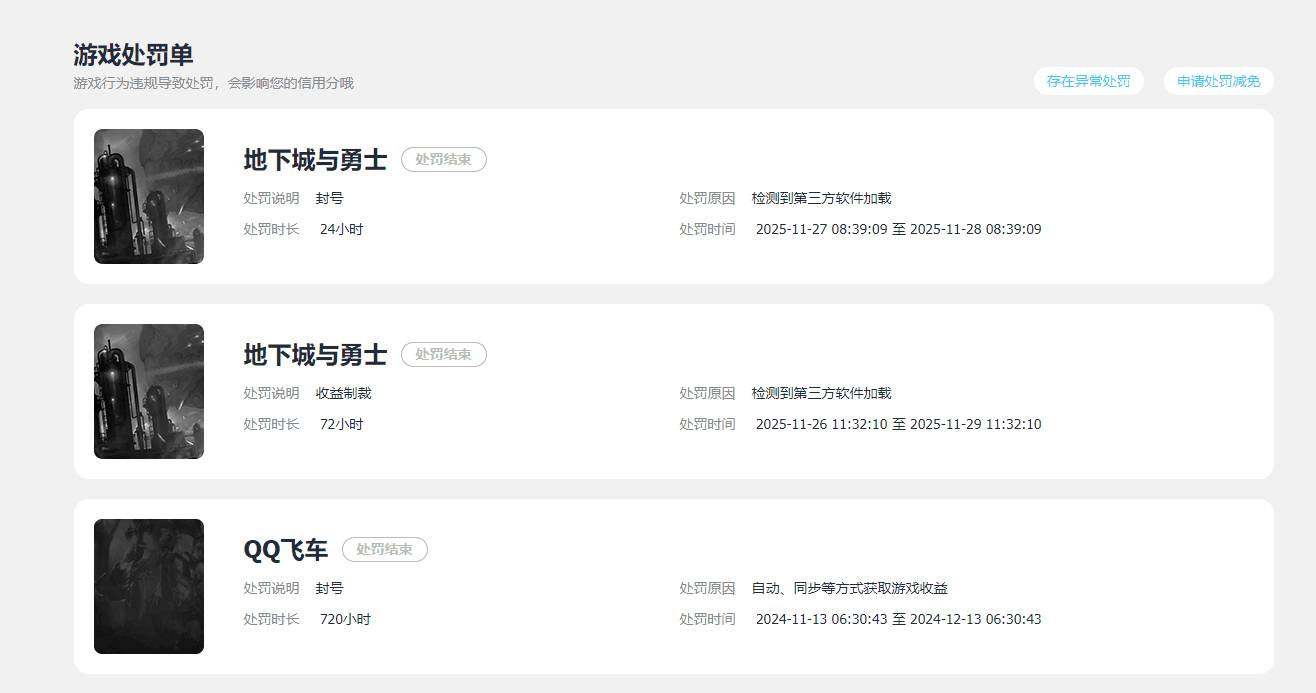Select the 72小时 penalty duration value

341,424
